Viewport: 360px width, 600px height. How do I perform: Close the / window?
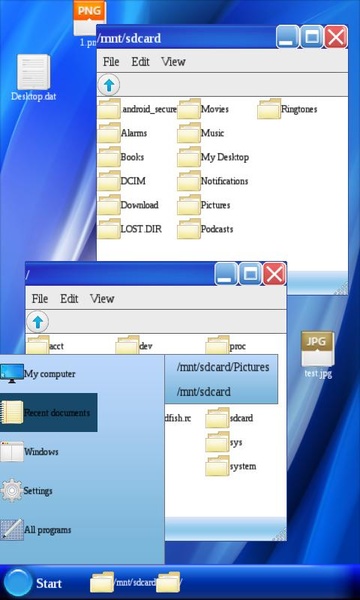(x=274, y=274)
